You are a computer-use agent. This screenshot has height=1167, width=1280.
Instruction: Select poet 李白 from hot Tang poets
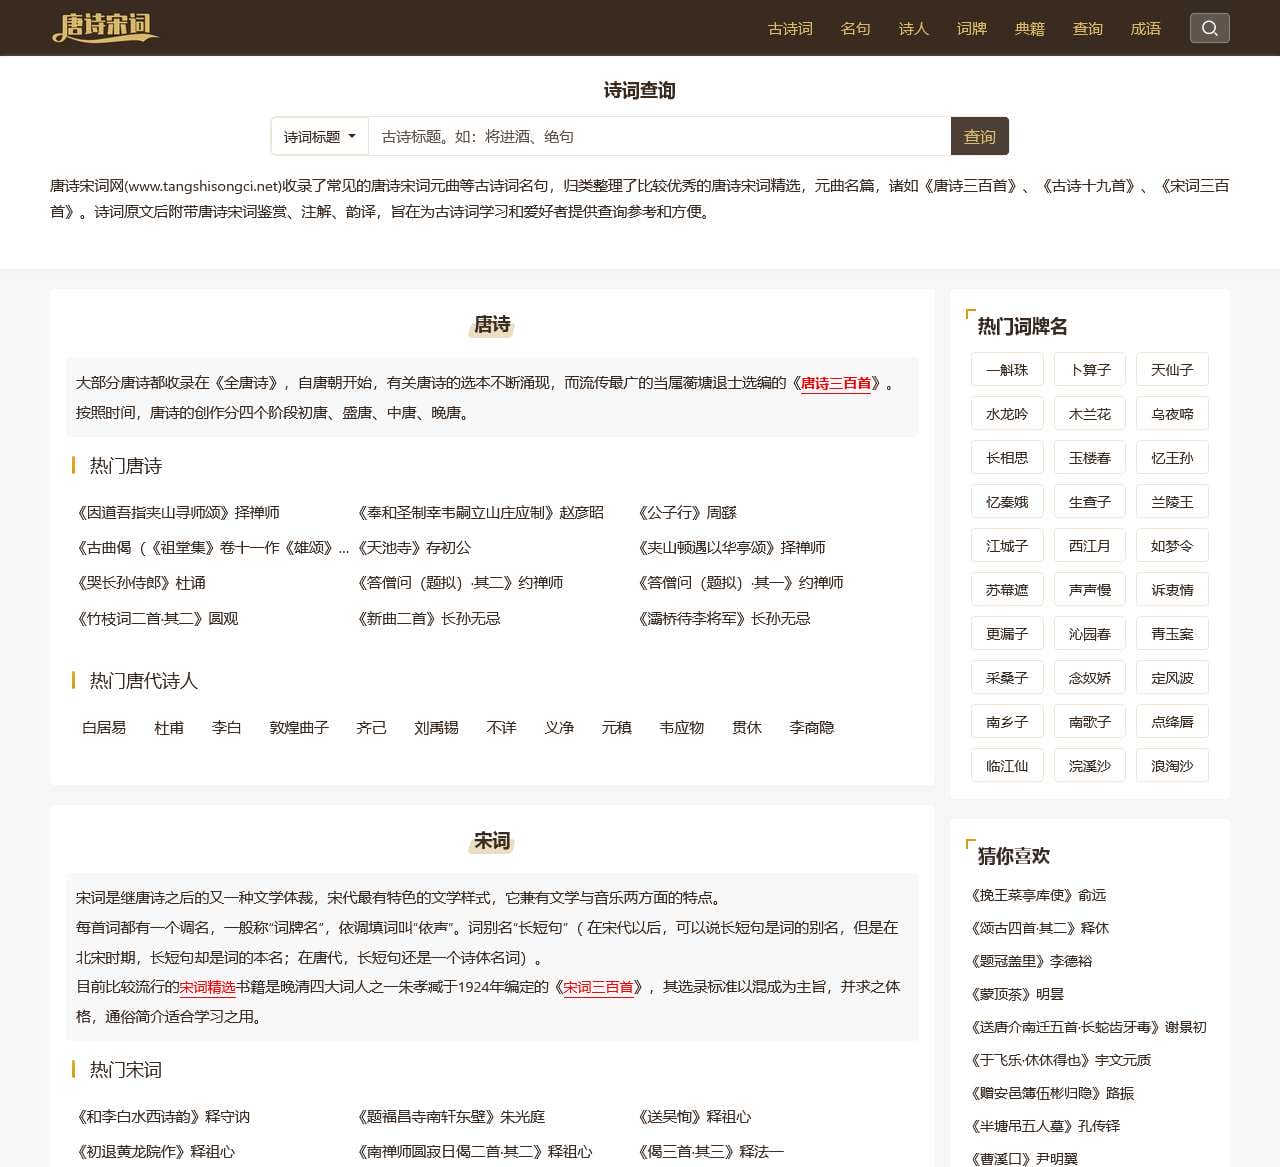click(226, 728)
